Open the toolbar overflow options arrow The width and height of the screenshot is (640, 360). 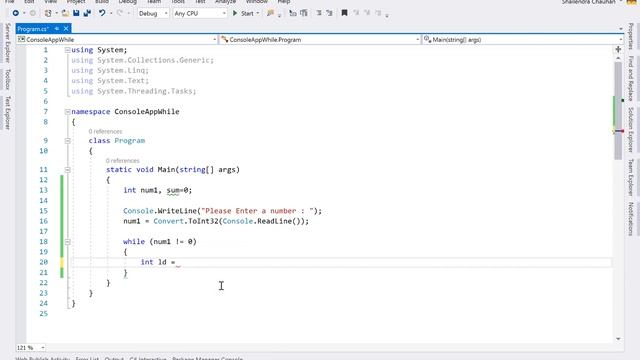387,16
